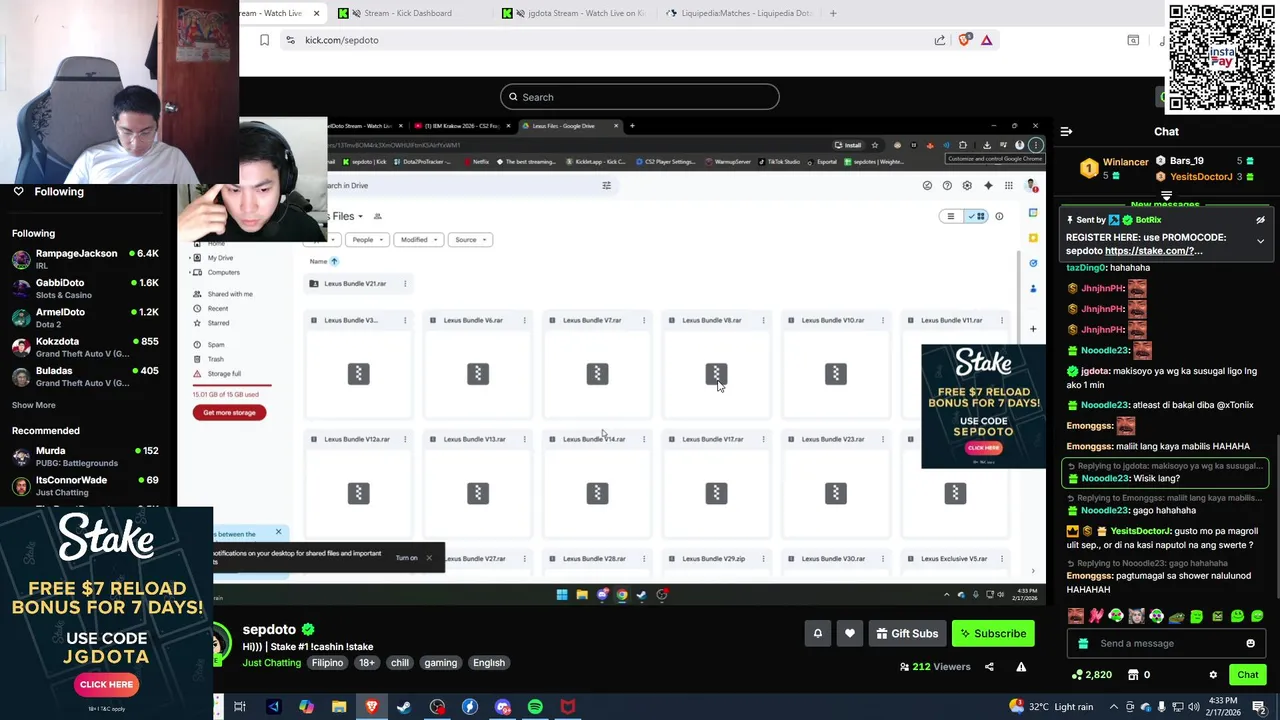Report stream via warning triangle icon
The image size is (1280, 720).
(1021, 667)
